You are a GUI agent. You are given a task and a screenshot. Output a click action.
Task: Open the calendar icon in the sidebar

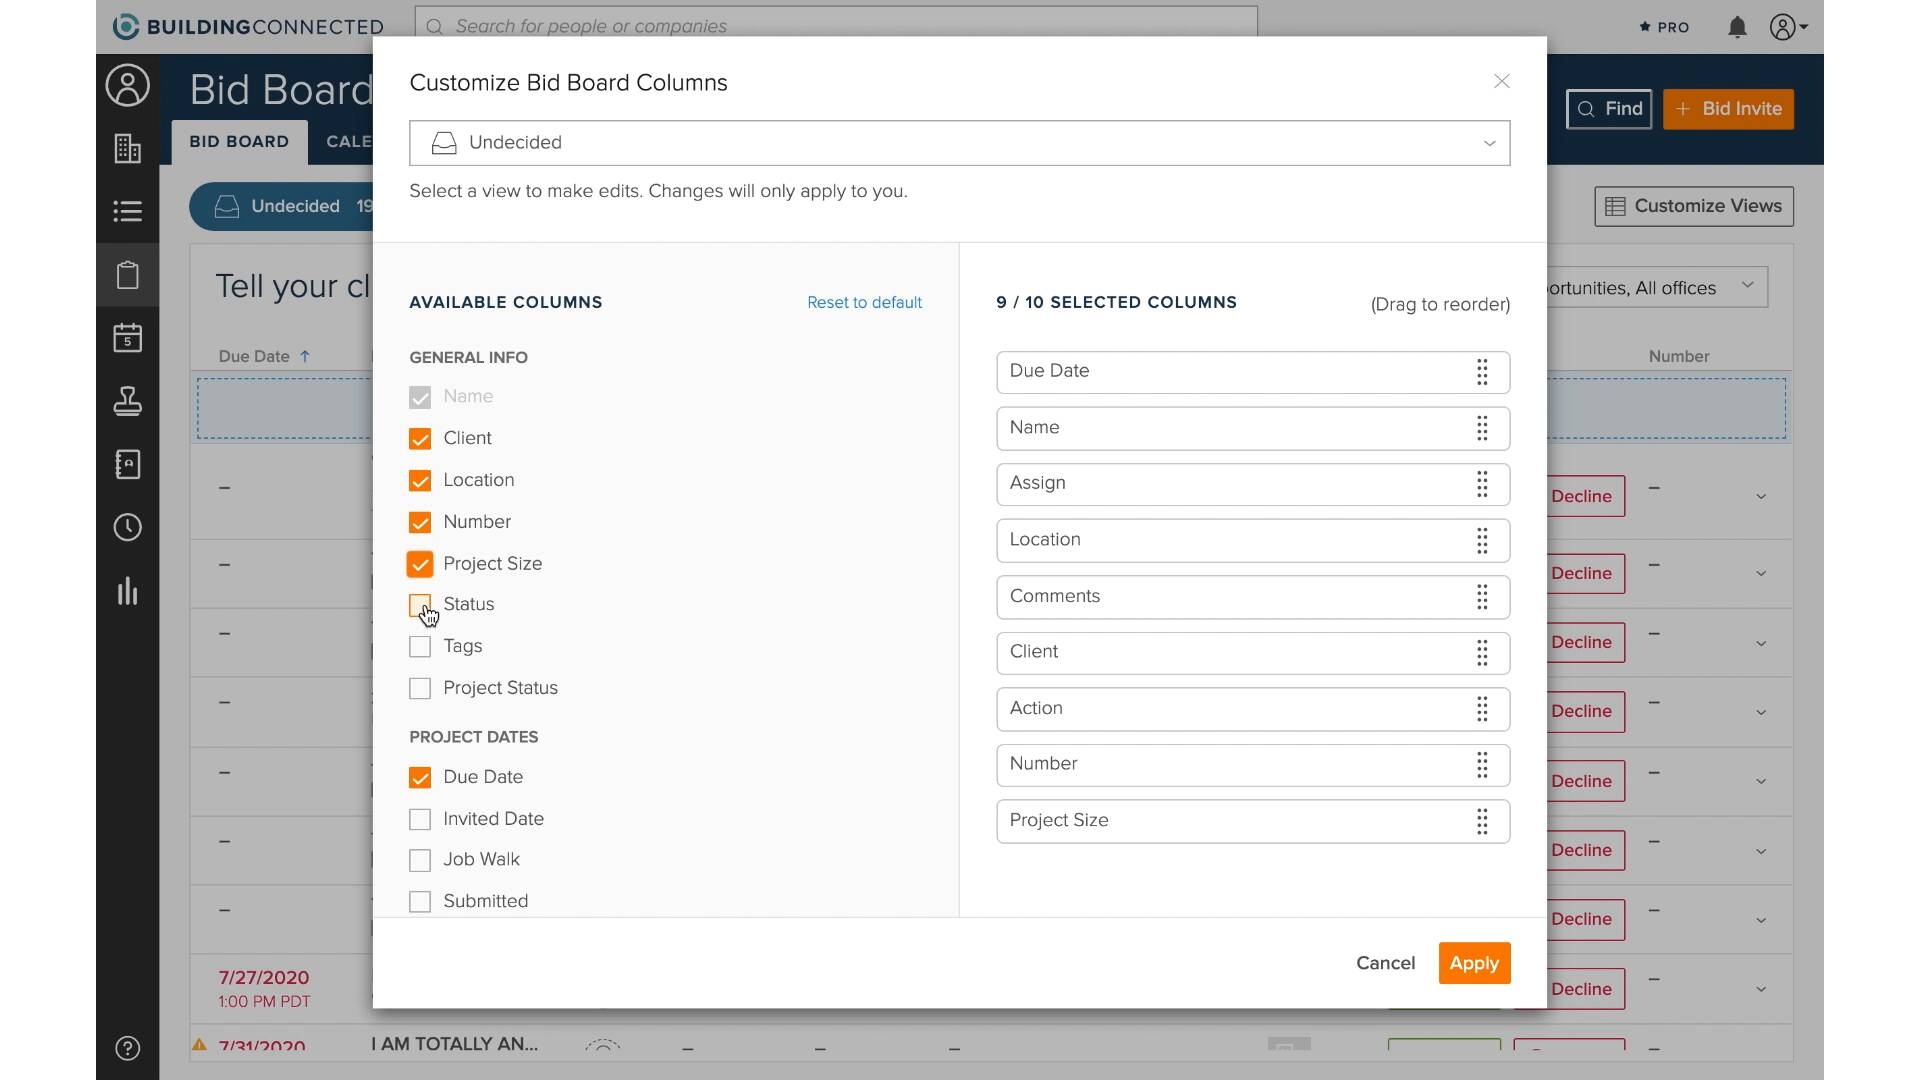[x=127, y=337]
